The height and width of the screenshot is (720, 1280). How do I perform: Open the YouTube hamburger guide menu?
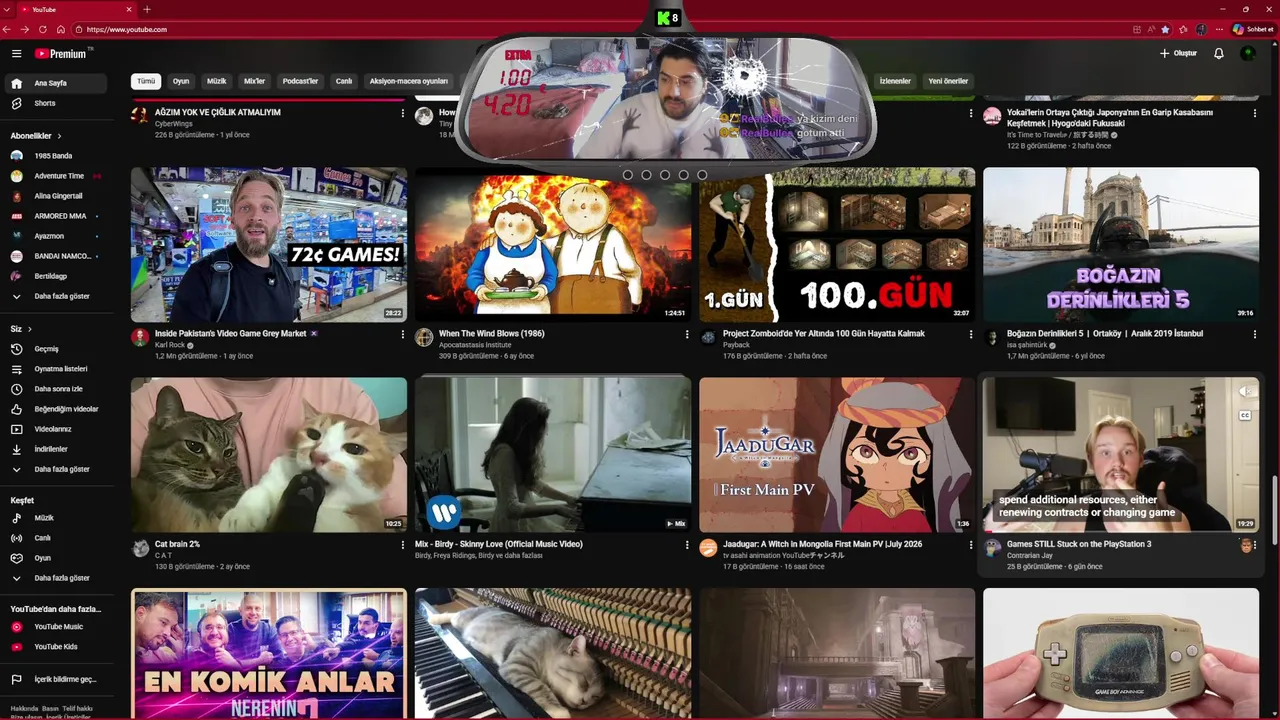click(16, 53)
